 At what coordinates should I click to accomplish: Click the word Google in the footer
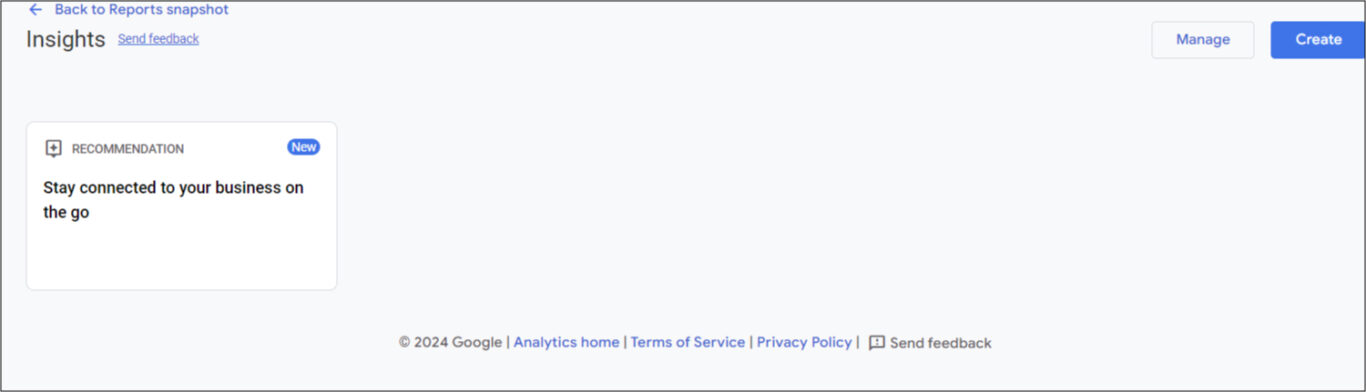click(477, 342)
